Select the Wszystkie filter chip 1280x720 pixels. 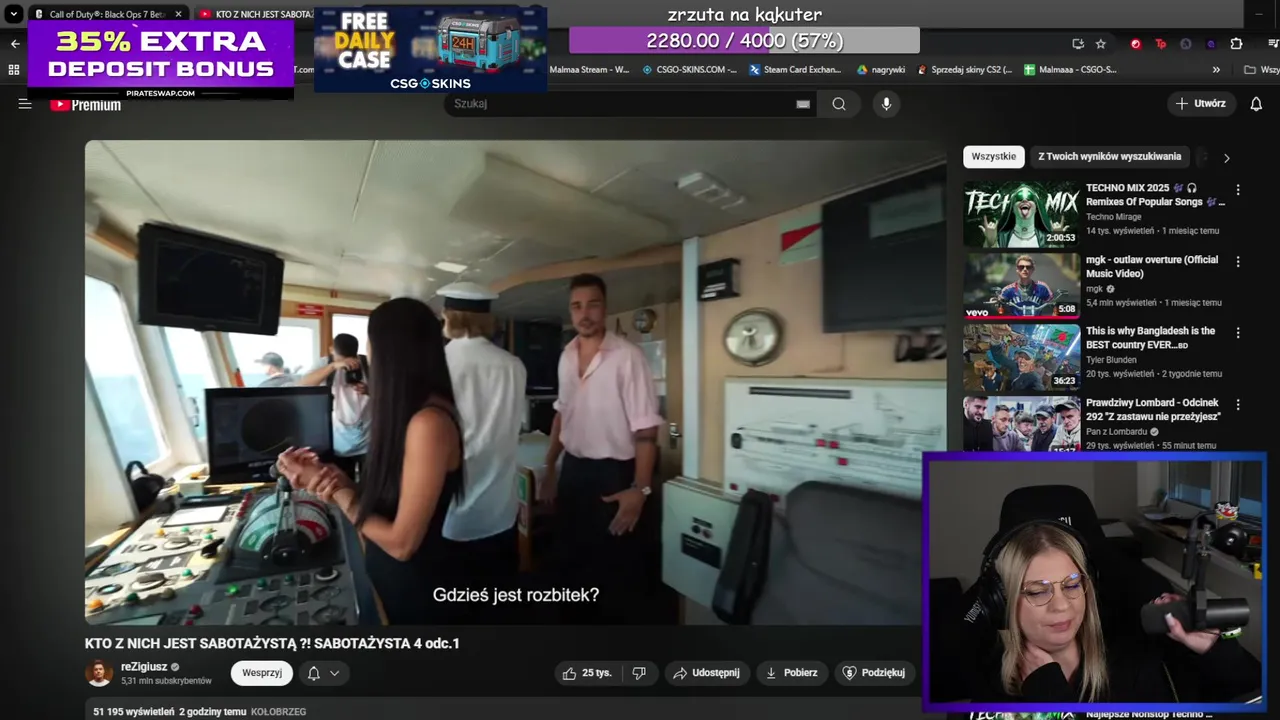tap(993, 157)
